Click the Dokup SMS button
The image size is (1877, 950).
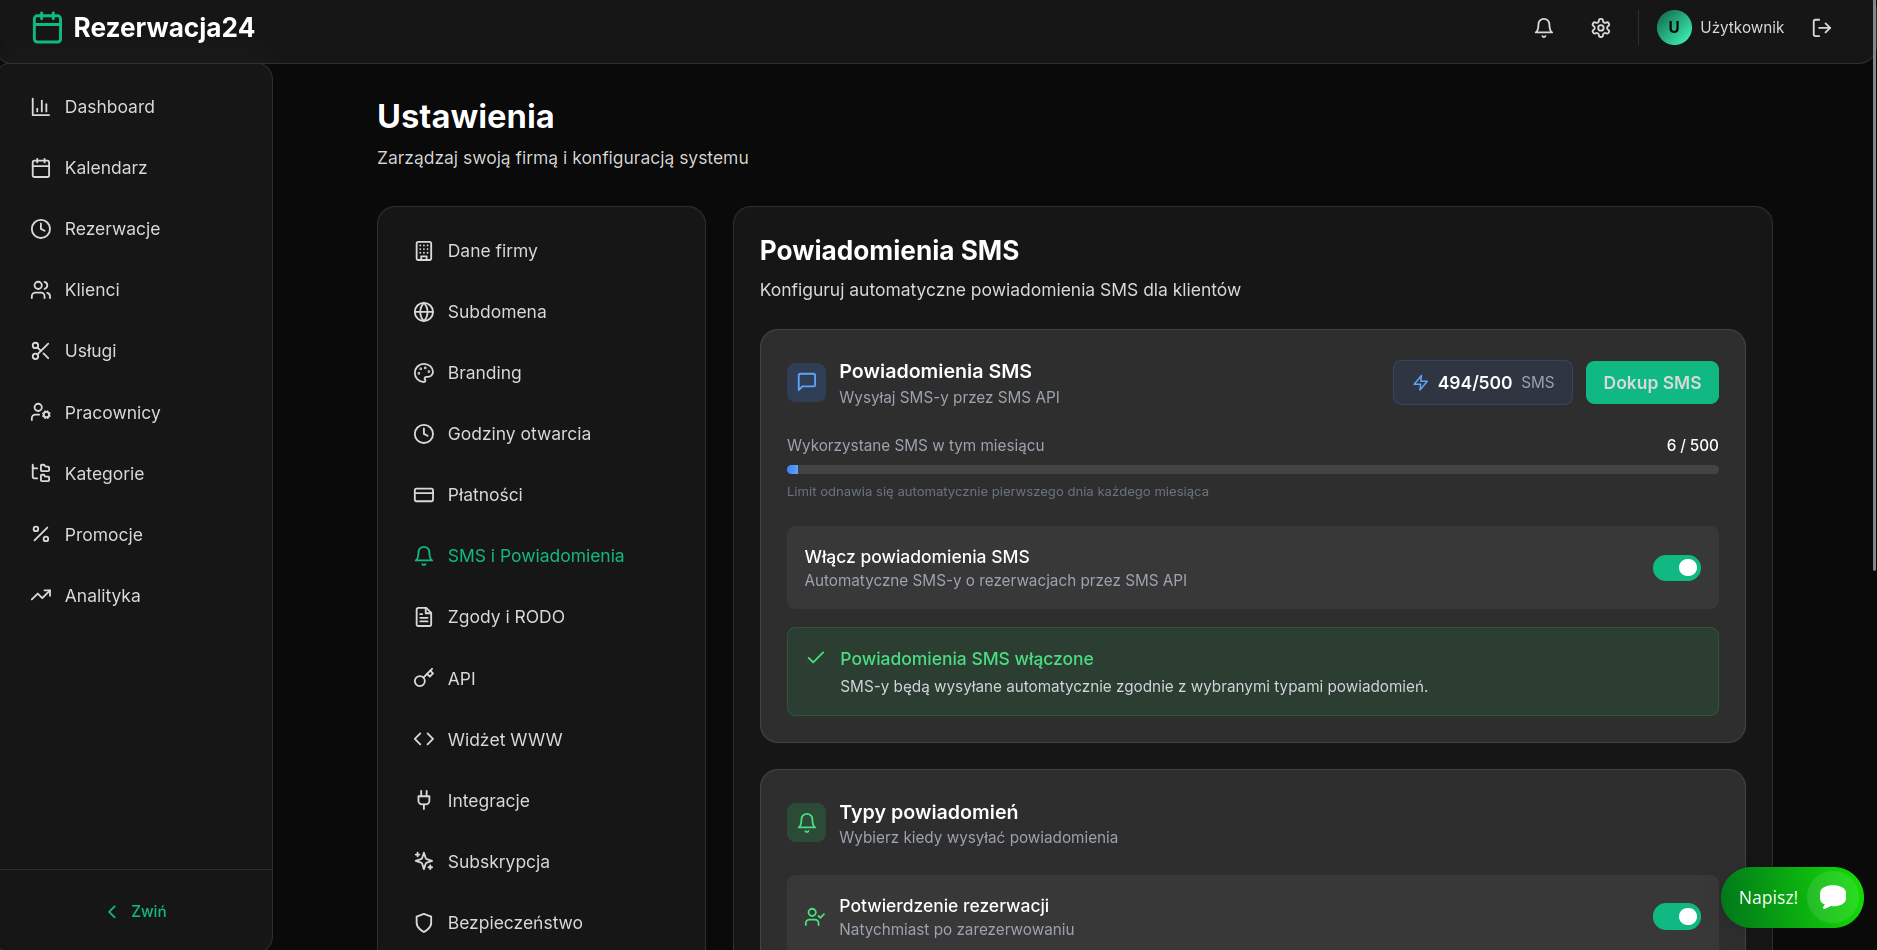tap(1651, 382)
